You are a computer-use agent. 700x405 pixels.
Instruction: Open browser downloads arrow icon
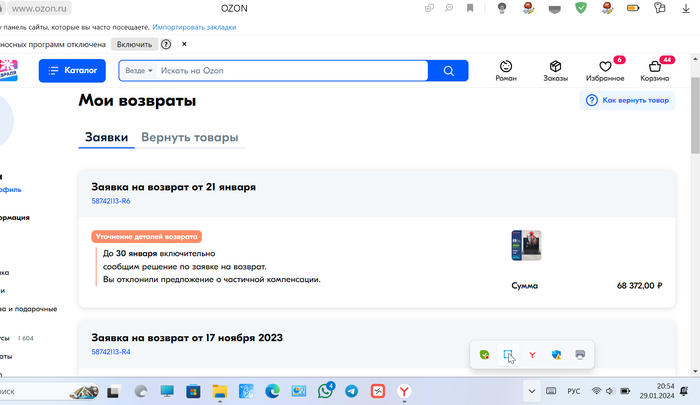686,8
